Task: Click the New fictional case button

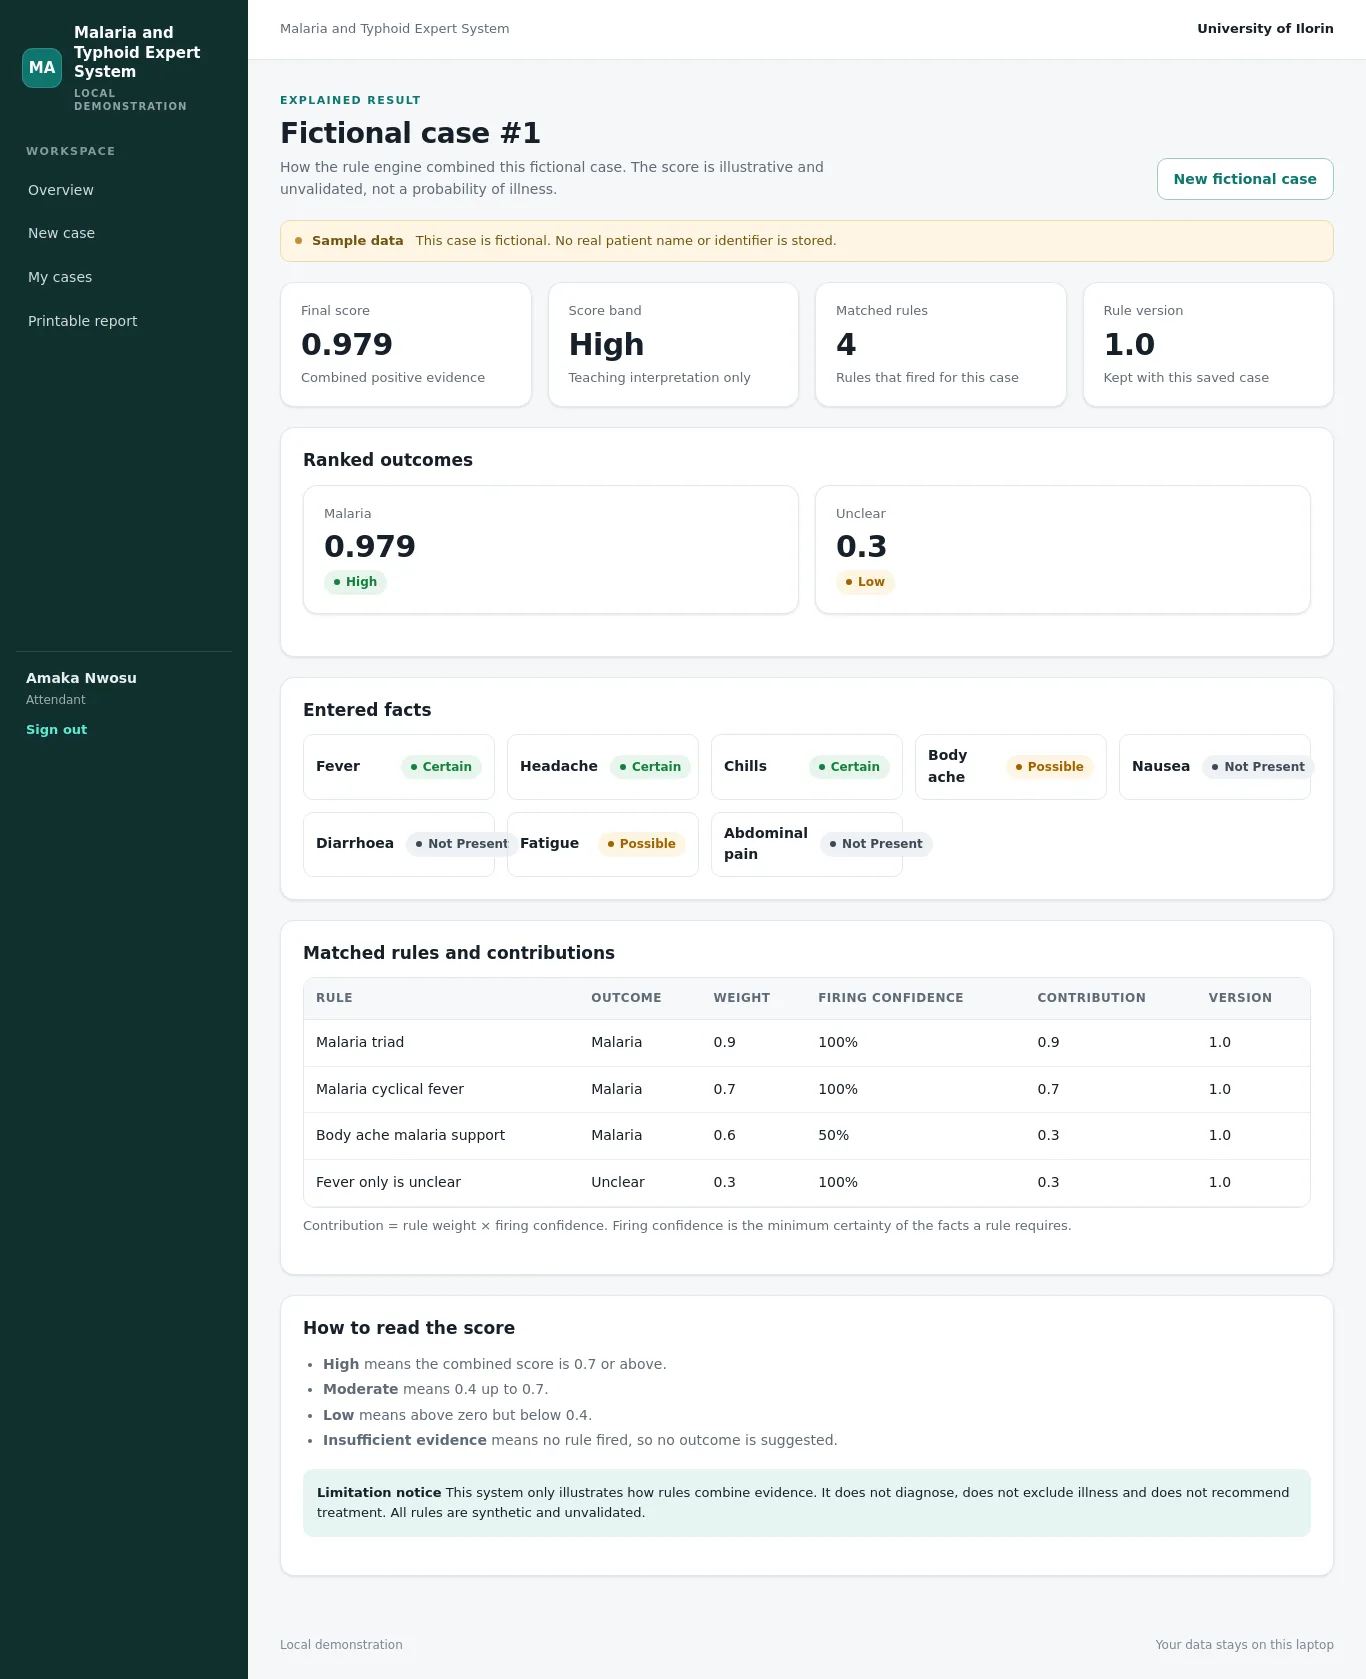Action: (1245, 179)
